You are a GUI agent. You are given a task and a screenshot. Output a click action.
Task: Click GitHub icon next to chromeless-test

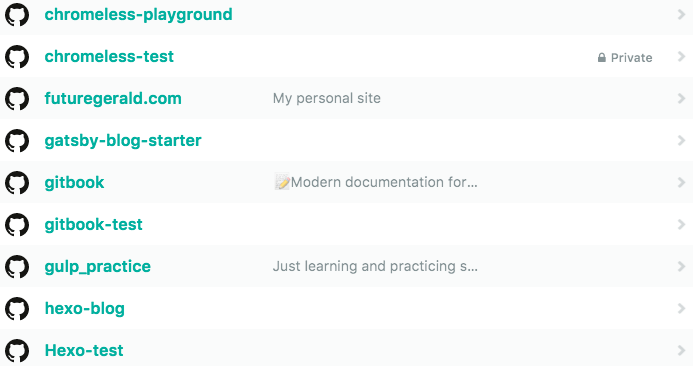coord(17,57)
